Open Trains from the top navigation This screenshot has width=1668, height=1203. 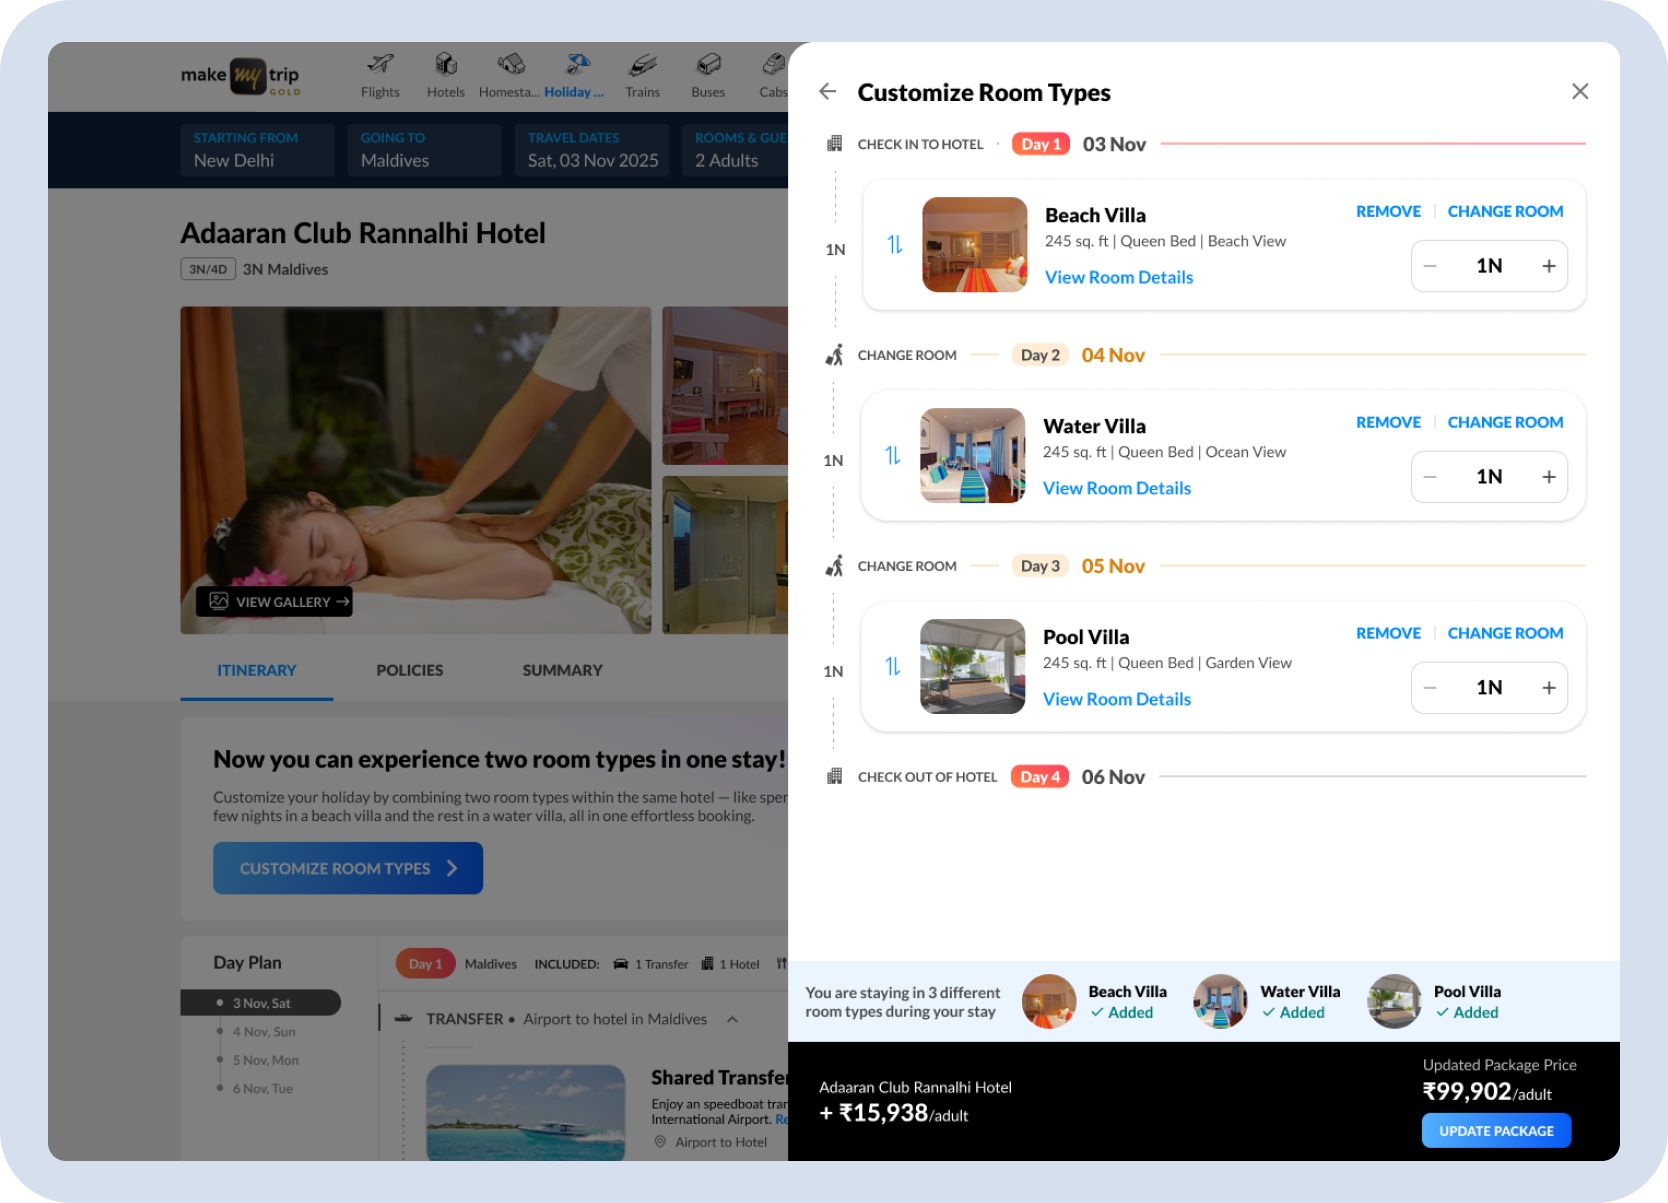pyautogui.click(x=643, y=76)
